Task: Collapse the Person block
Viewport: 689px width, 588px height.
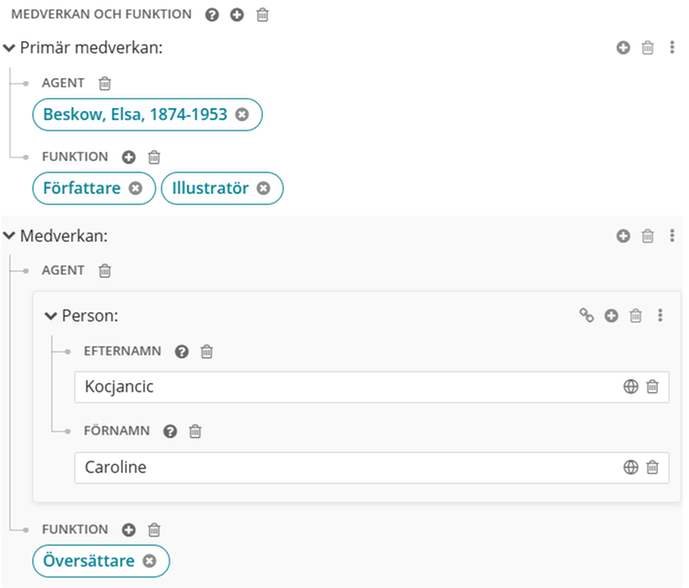Action: tap(51, 316)
